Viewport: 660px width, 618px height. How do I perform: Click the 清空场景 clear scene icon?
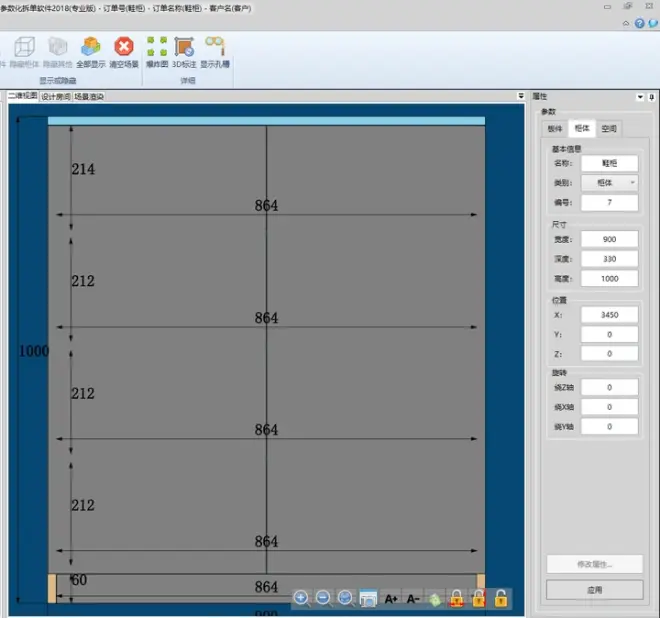point(124,51)
